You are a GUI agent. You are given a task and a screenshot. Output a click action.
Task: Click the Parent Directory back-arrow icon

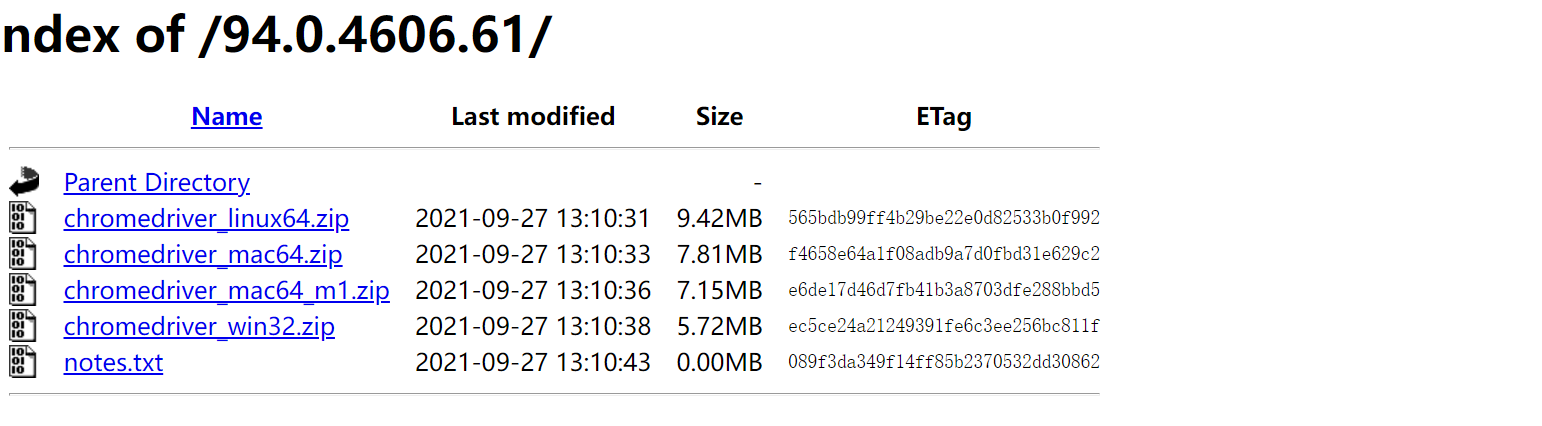[x=24, y=182]
